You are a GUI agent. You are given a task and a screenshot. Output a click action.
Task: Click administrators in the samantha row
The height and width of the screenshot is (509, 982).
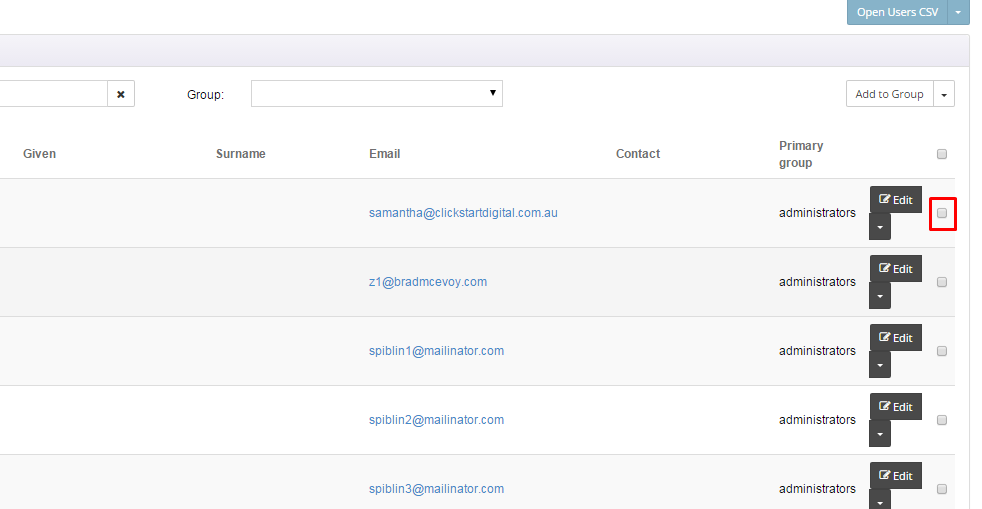[817, 213]
